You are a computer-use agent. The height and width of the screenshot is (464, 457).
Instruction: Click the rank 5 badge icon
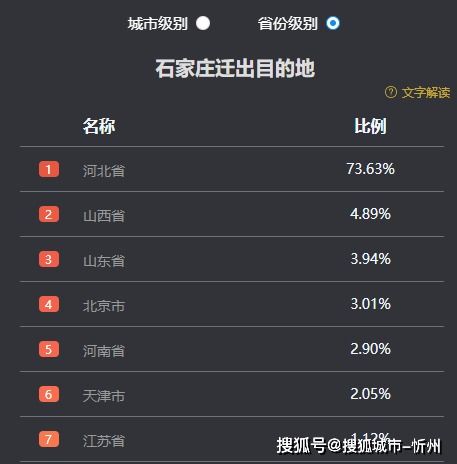pos(49,349)
